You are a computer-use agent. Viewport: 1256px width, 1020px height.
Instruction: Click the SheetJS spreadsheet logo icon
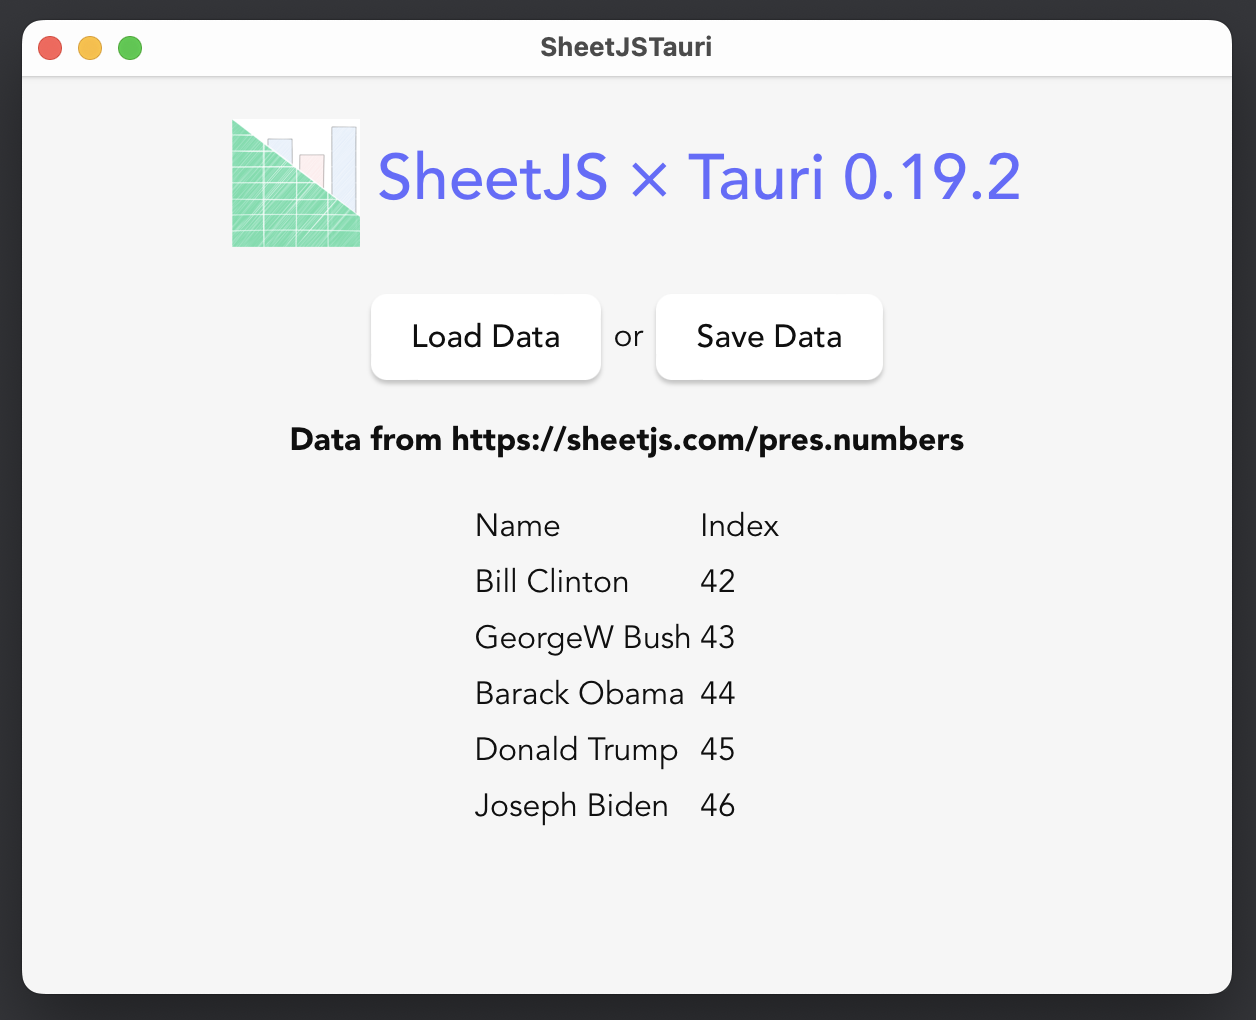[296, 183]
